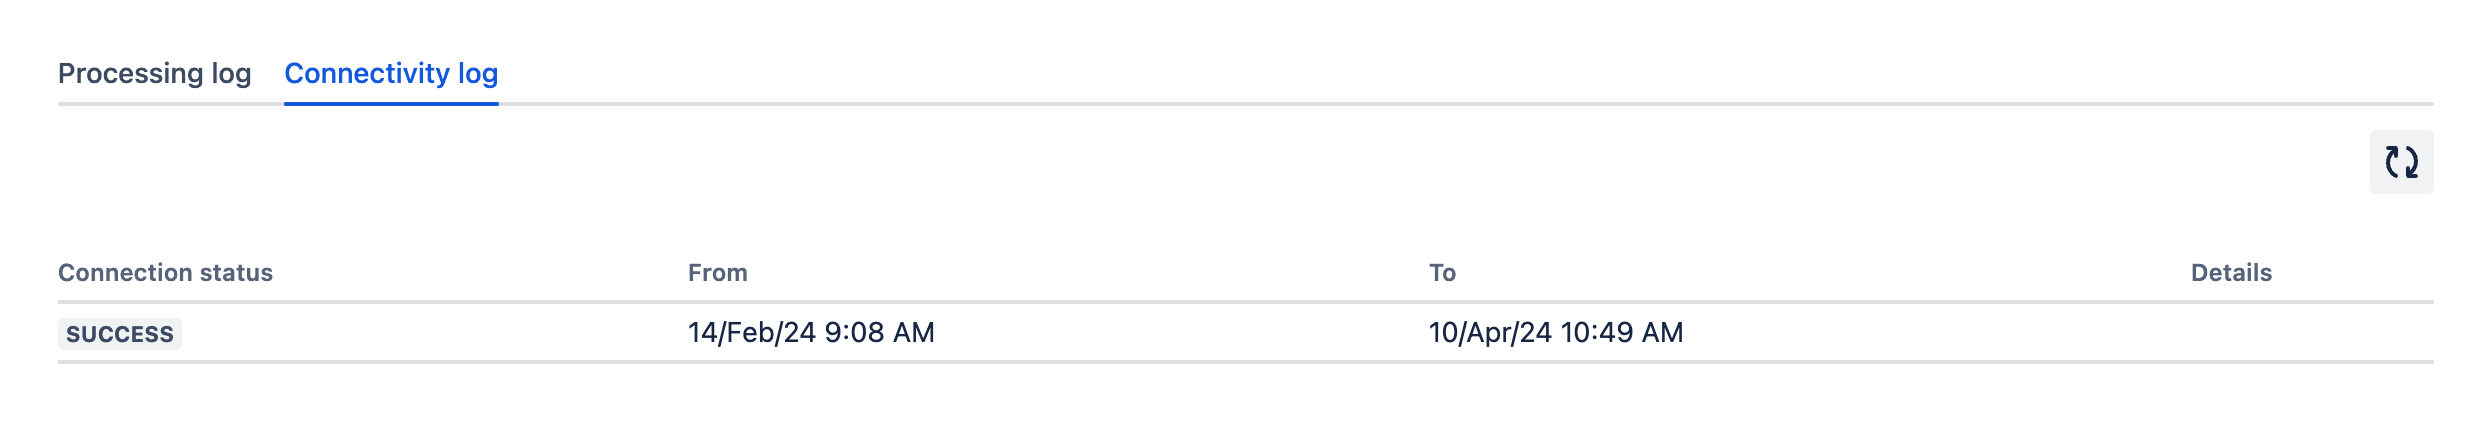Click the empty Details cell of SUCCESS row
Screen dimensions: 2466x436
(2311, 333)
